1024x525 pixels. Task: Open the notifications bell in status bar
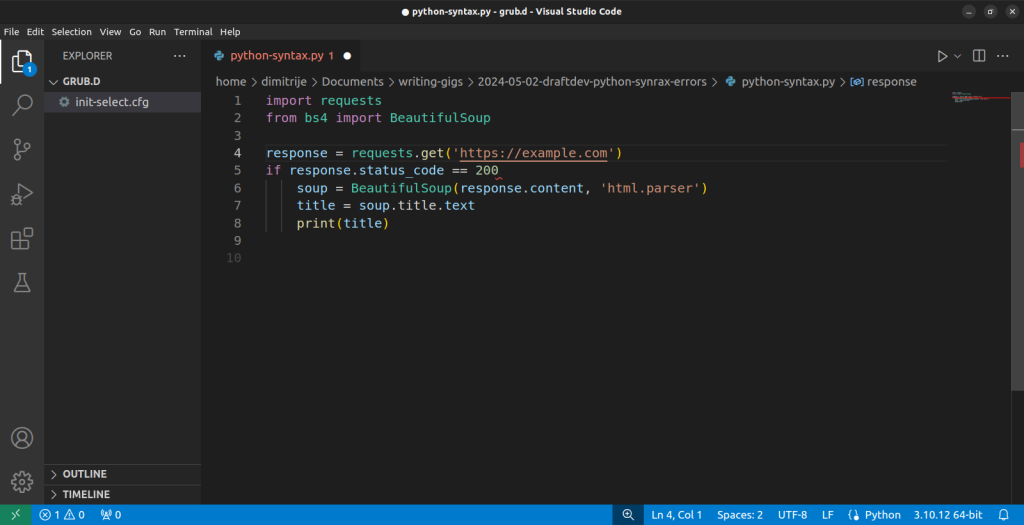[1003, 515]
